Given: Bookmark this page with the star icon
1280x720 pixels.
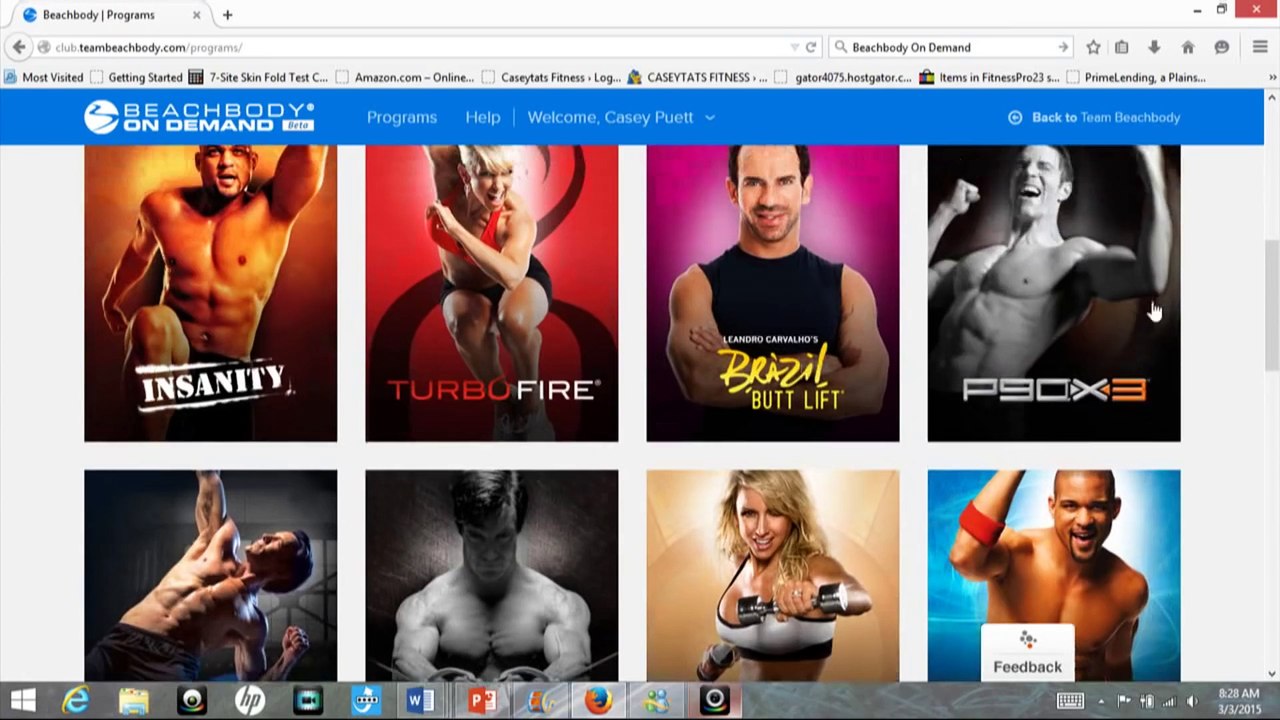Looking at the screenshot, I should 1093,47.
